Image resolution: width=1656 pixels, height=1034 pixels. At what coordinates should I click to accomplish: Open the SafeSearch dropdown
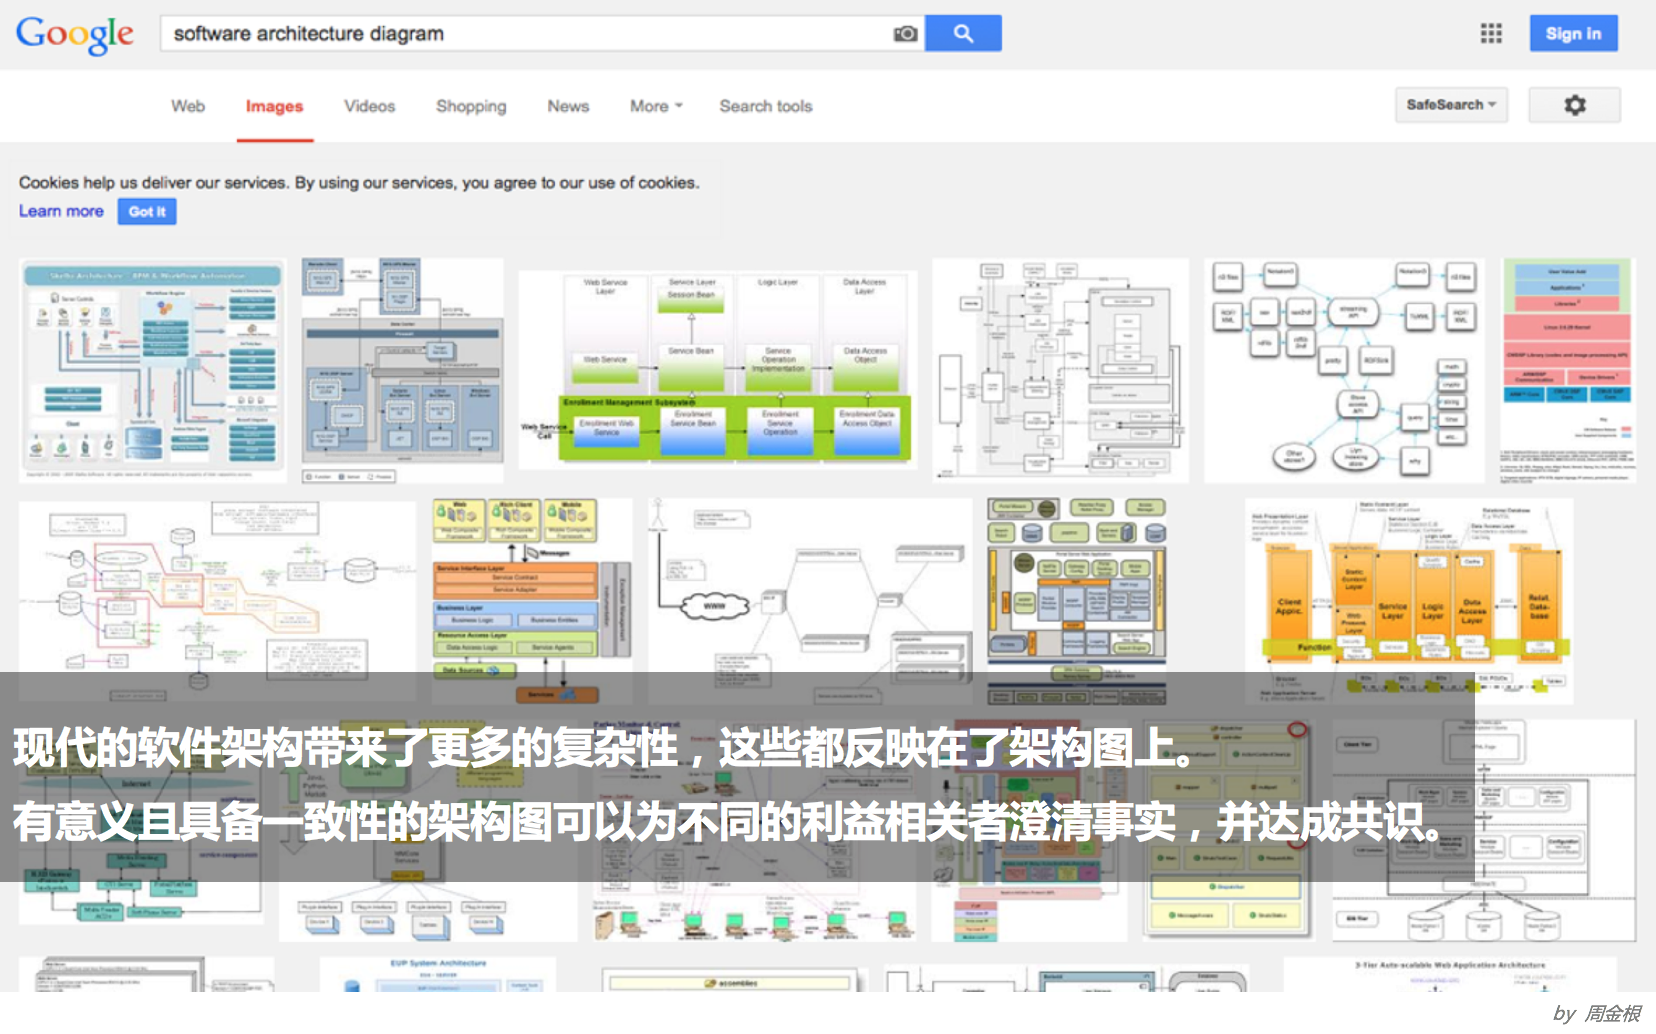tap(1451, 104)
